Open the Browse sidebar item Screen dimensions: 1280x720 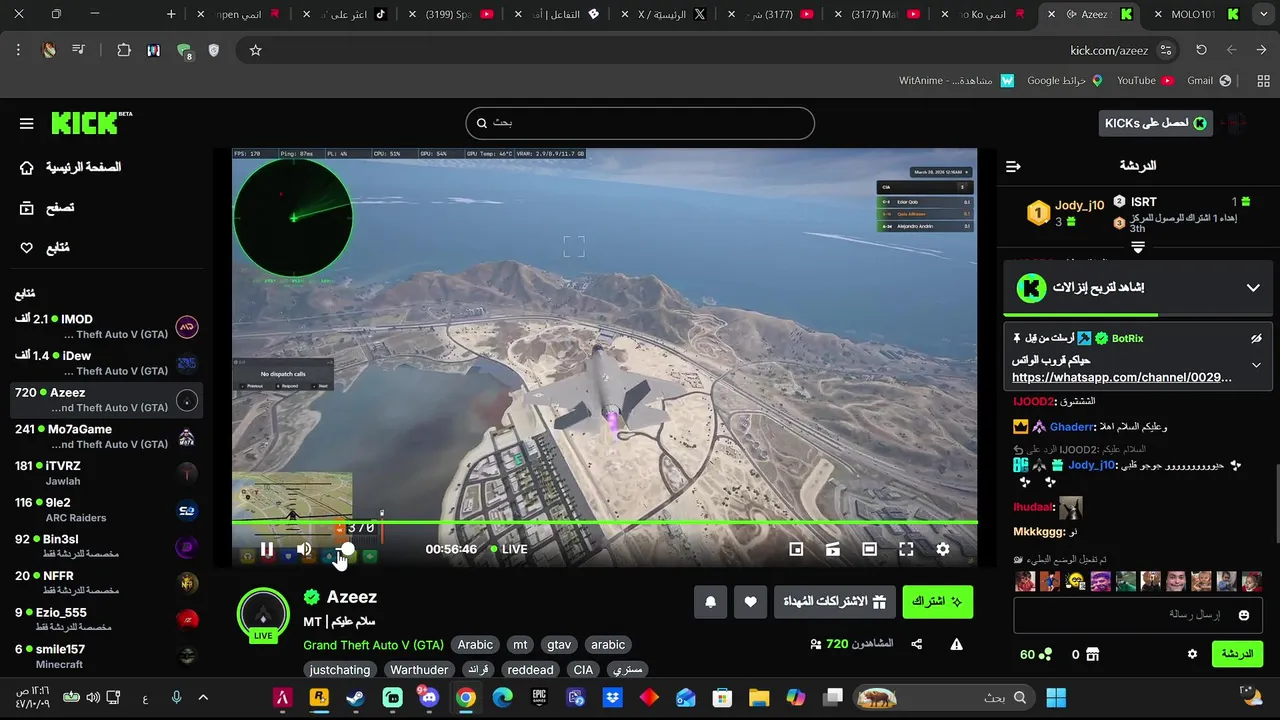pyautogui.click(x=47, y=208)
